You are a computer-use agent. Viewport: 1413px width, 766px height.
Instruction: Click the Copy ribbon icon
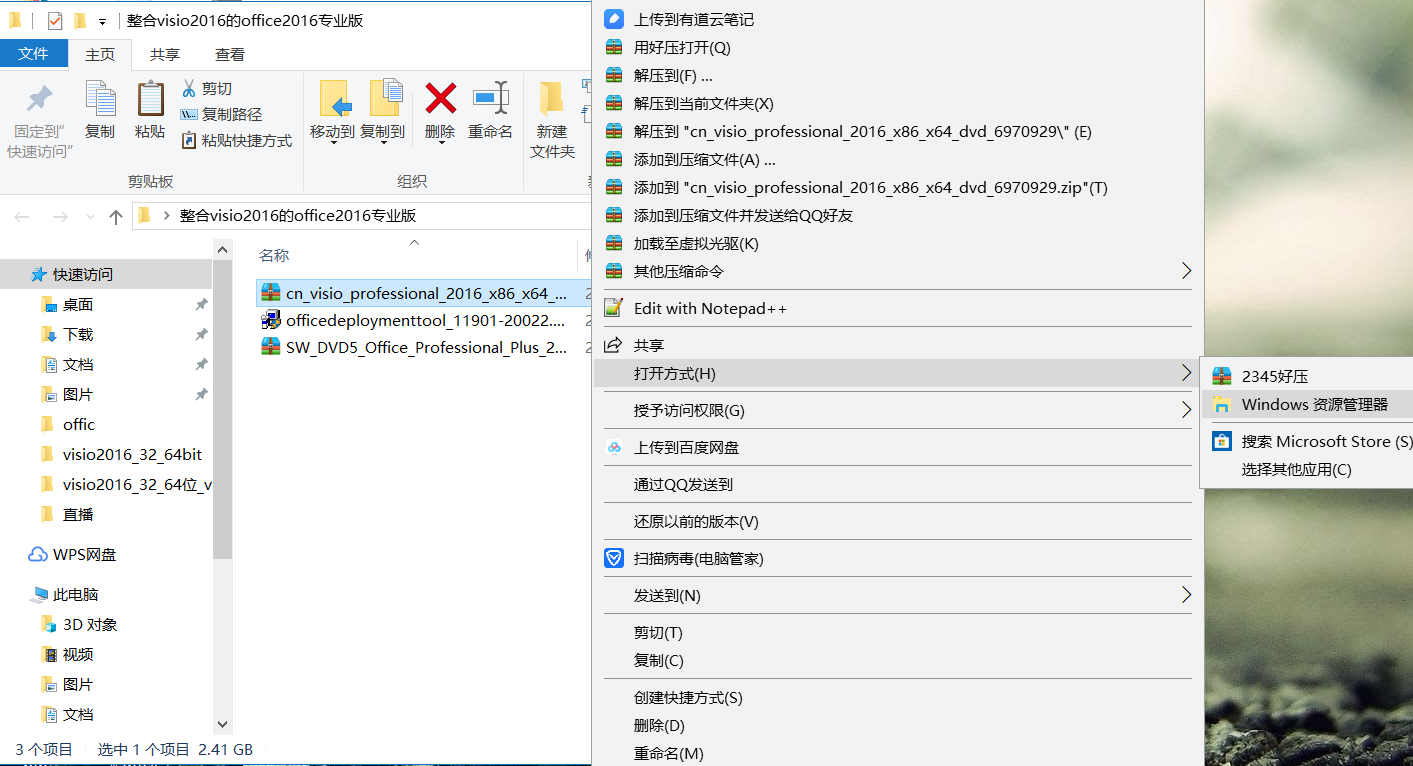point(100,99)
